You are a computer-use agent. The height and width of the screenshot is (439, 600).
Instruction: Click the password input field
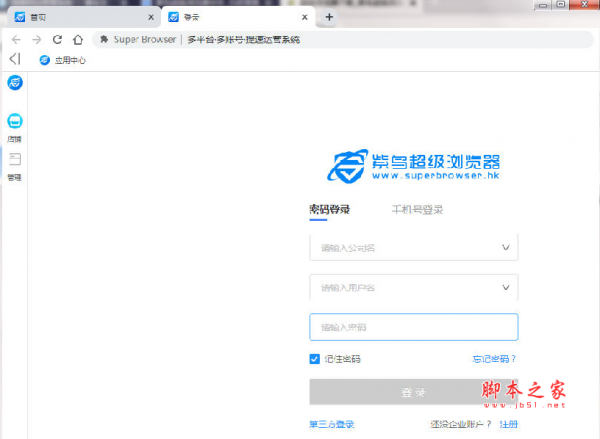[x=414, y=327]
